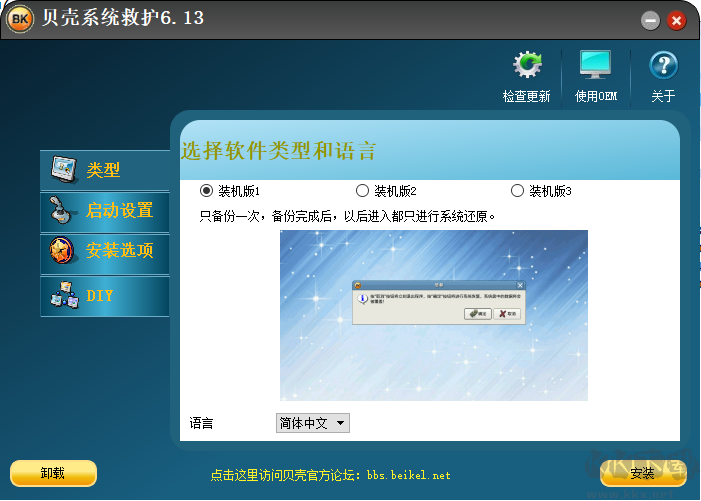Switch to the DIY tab

point(105,296)
